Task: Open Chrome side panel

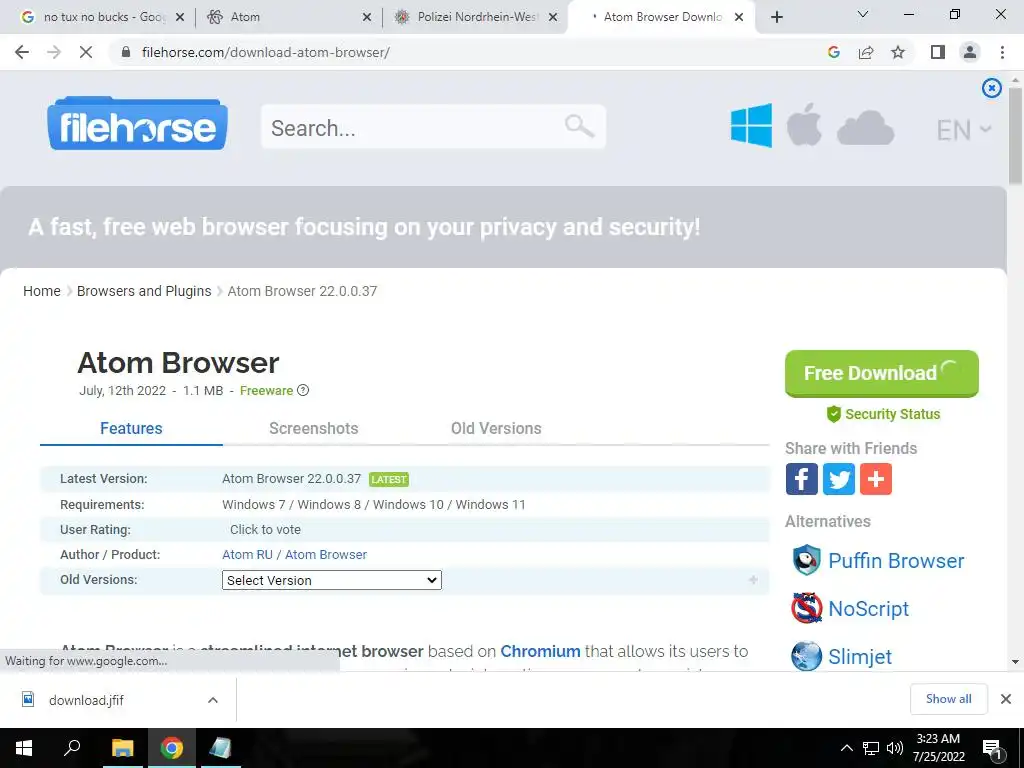Action: point(938,52)
